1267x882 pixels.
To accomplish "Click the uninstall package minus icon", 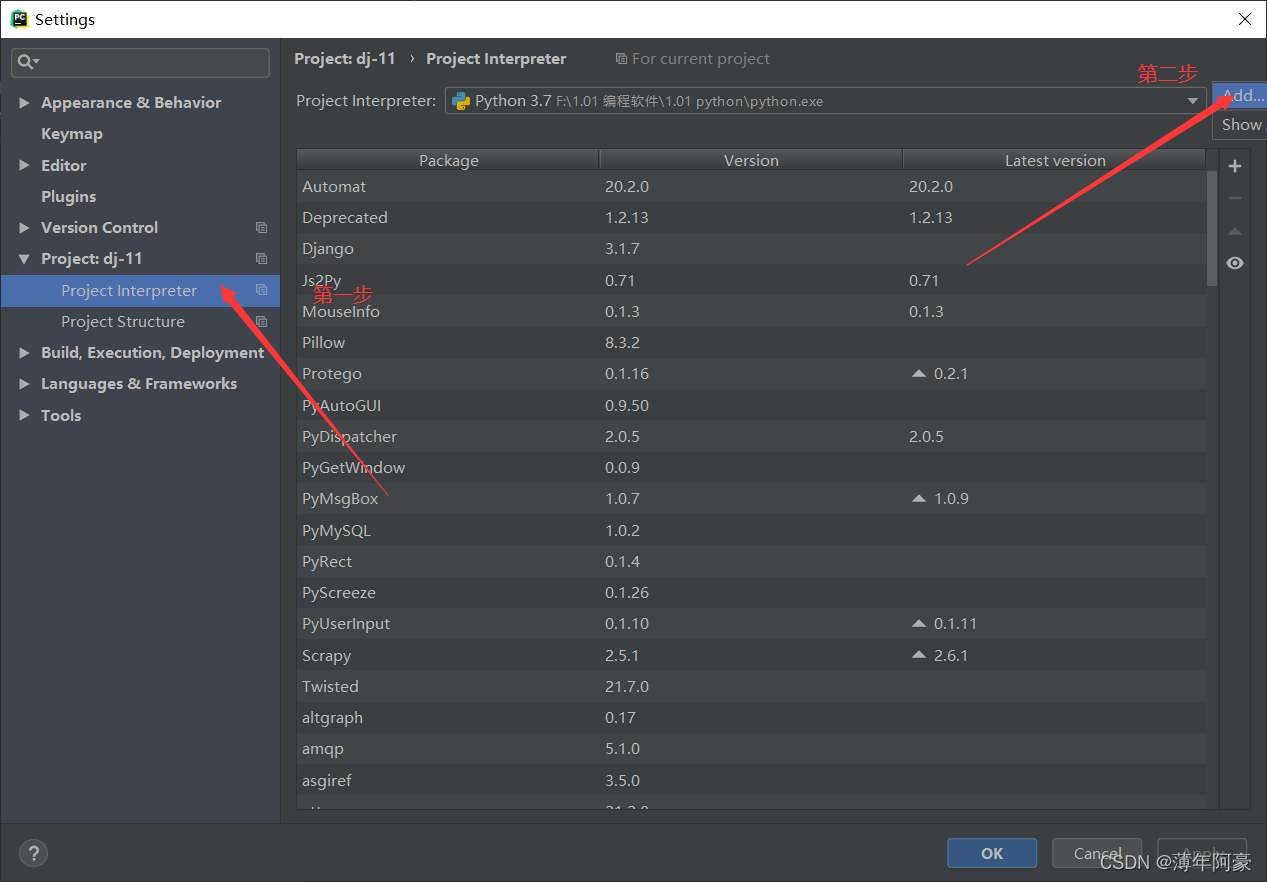I will [1235, 198].
